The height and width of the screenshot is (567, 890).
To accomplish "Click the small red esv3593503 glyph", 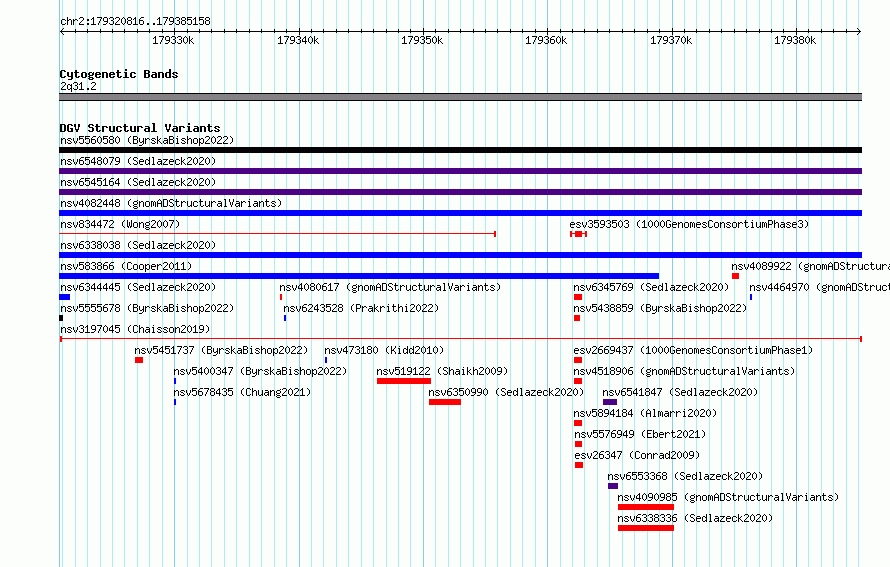I will (x=578, y=234).
